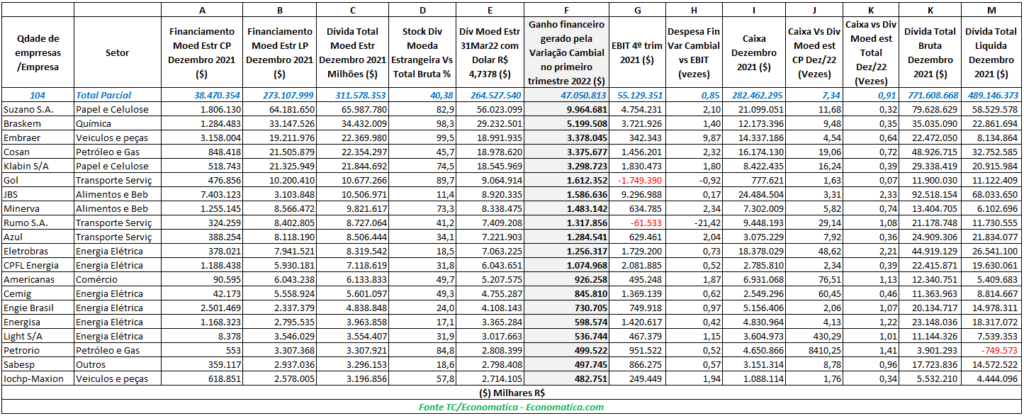This screenshot has height=416, width=1024.
Task: Select the Suzano S.A. company cell
Action: click(x=38, y=108)
